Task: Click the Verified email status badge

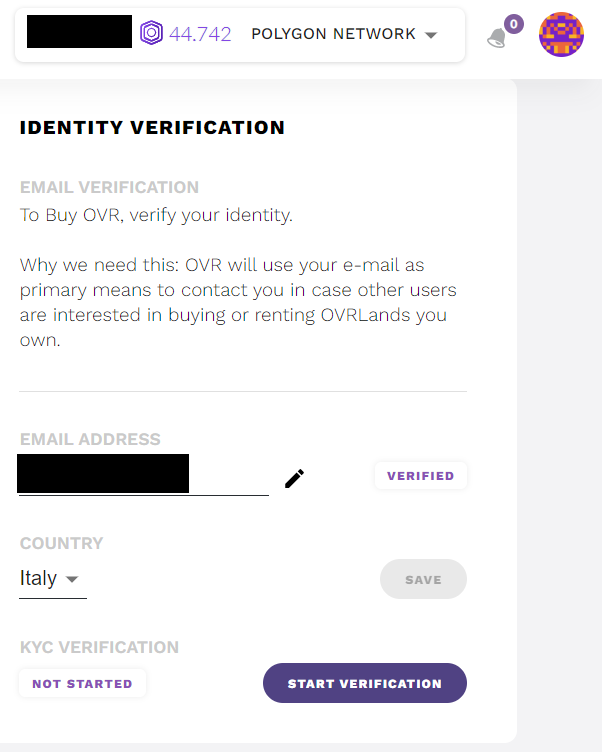Action: 420,476
